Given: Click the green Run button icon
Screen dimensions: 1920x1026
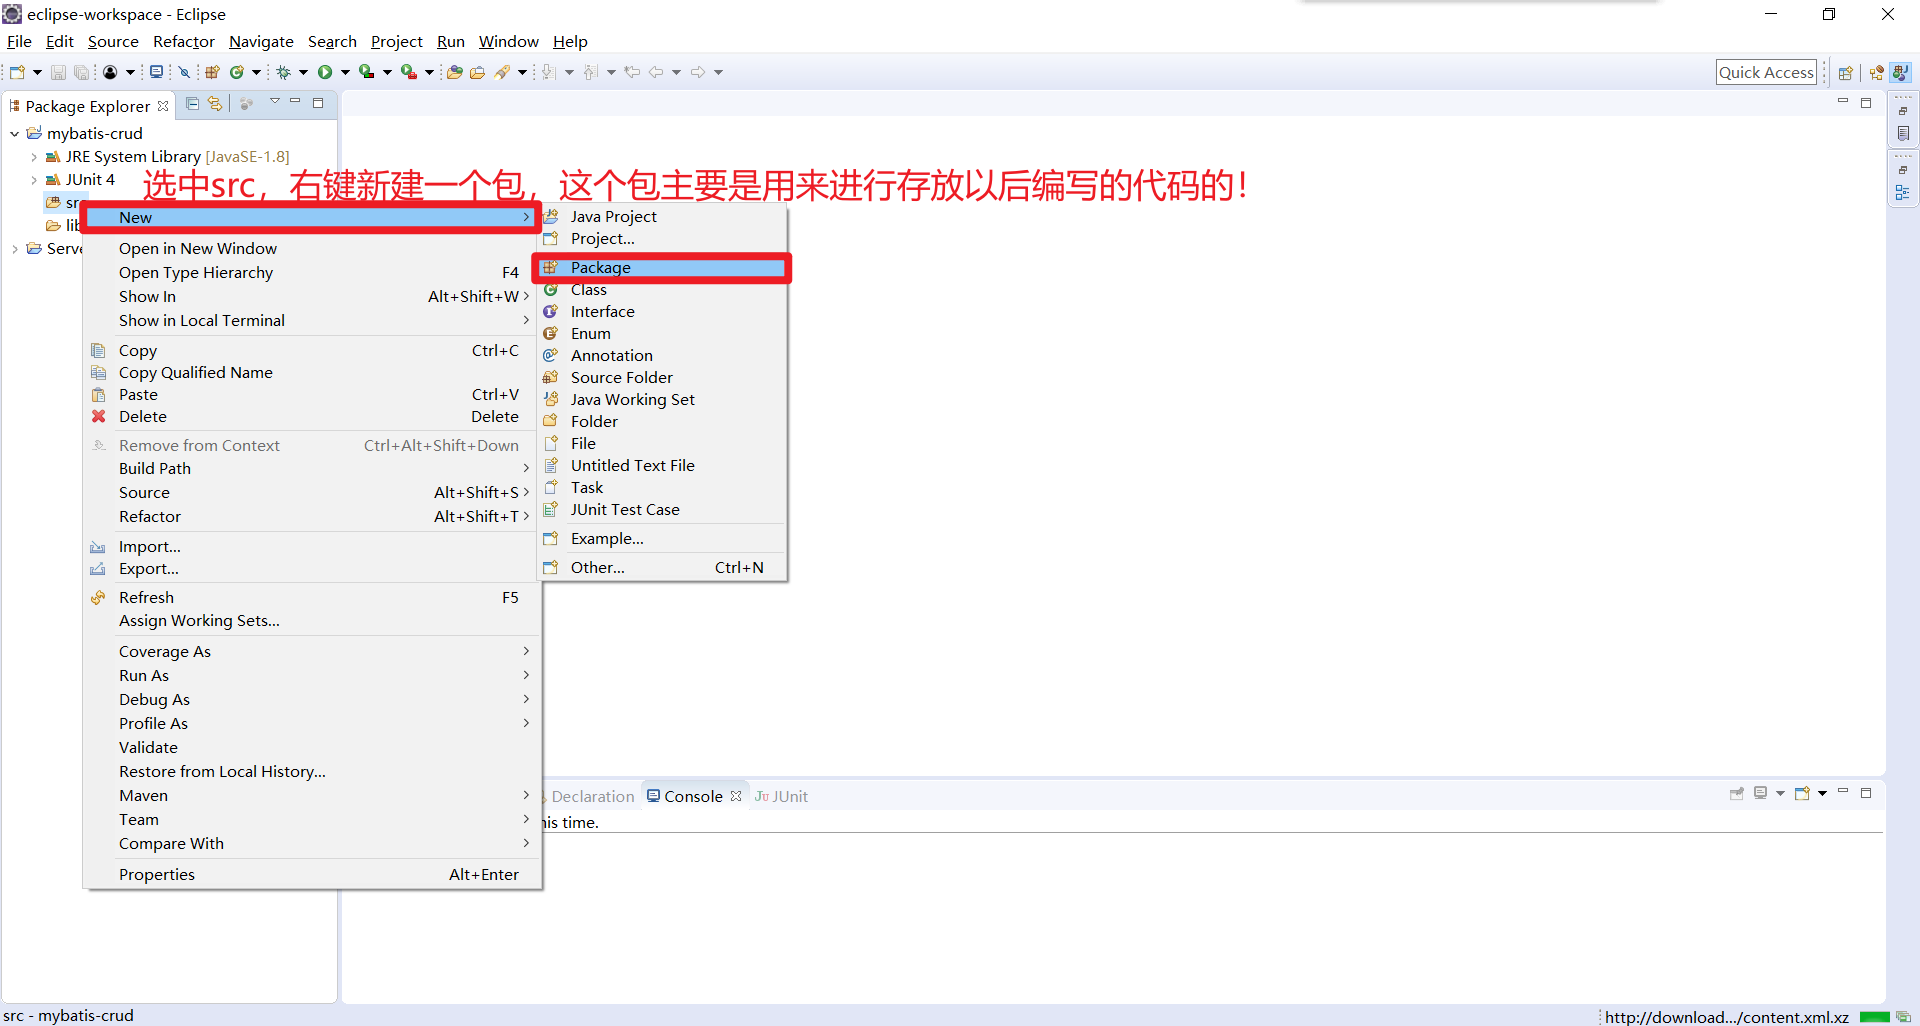Looking at the screenshot, I should [325, 72].
